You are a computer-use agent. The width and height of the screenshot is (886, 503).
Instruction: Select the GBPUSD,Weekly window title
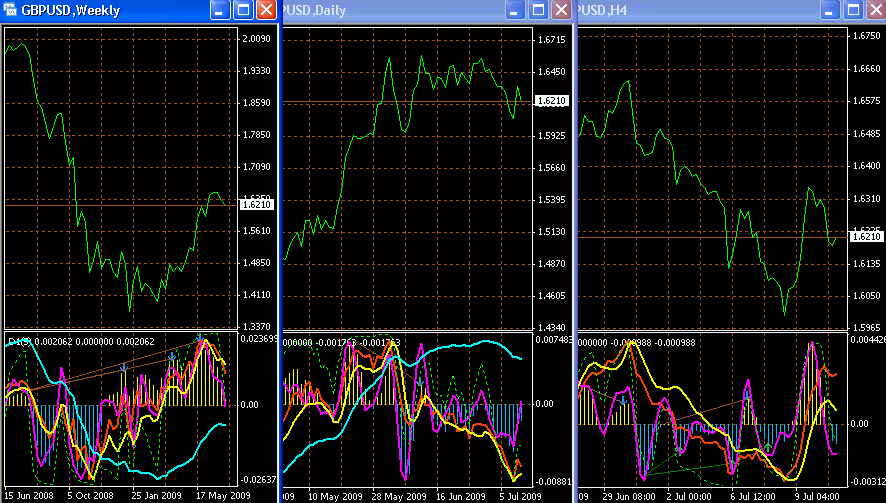coord(71,11)
